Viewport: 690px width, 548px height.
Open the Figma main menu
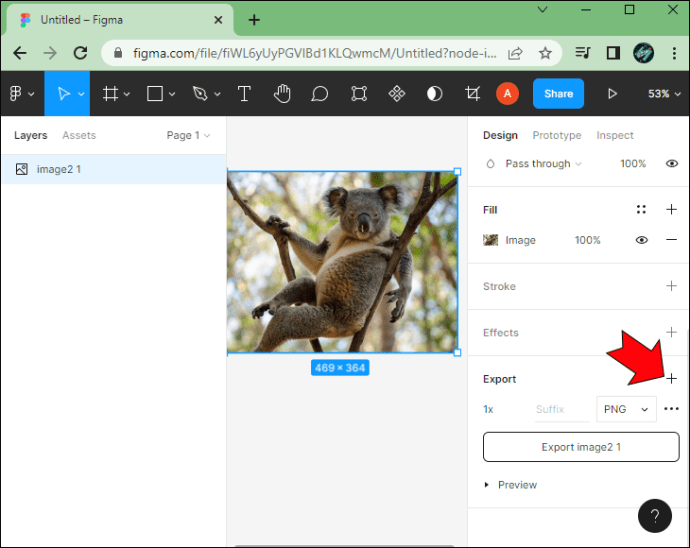21,94
